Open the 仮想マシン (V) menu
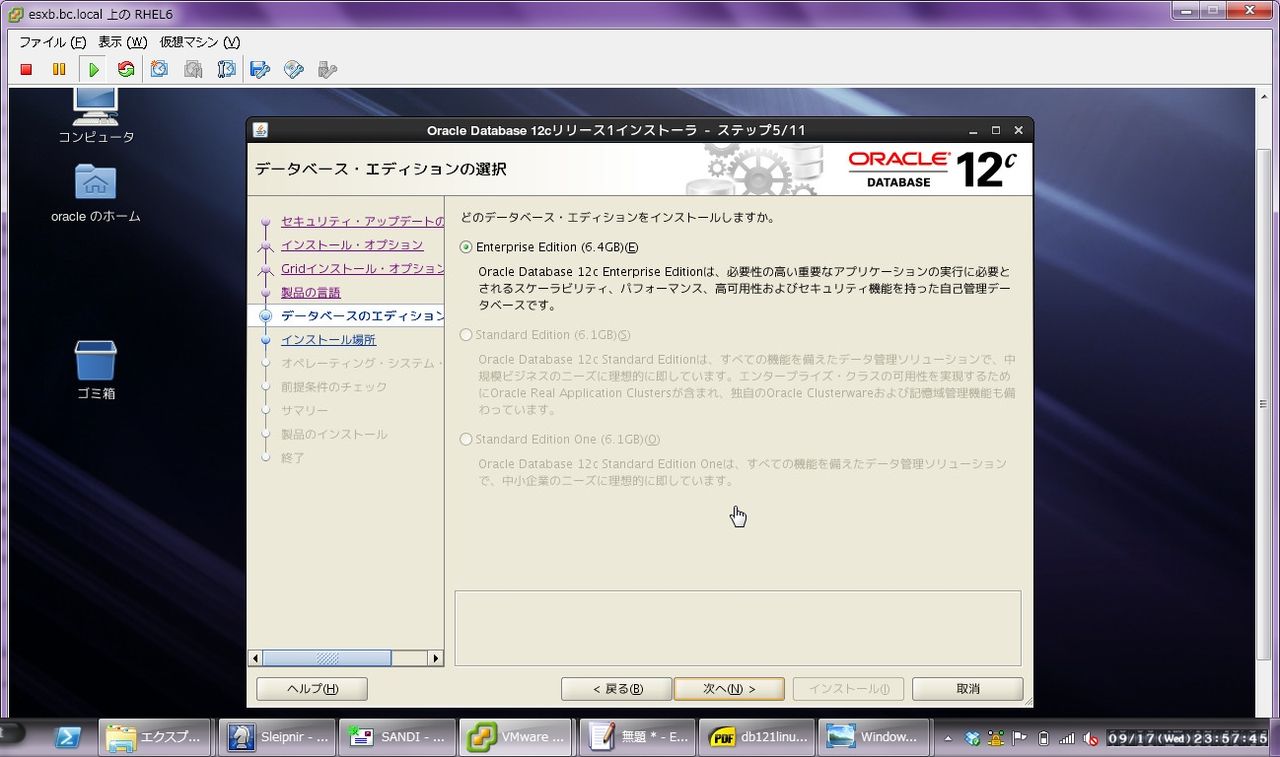The image size is (1280, 757). (x=200, y=42)
